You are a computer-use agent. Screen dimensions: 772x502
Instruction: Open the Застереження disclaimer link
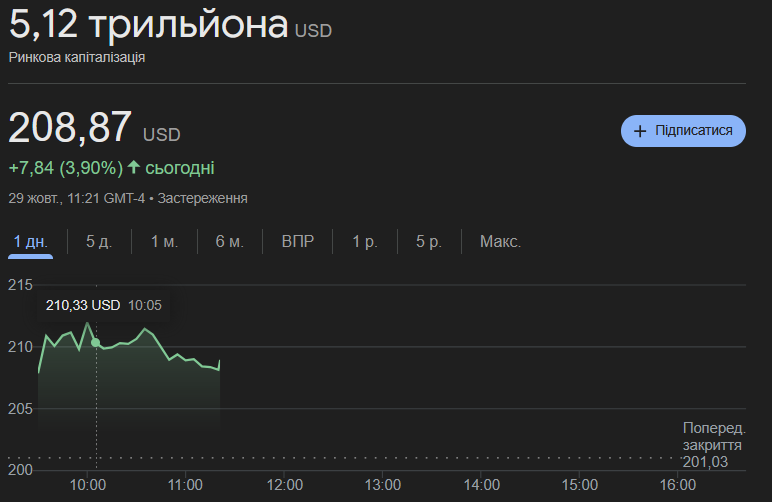tap(202, 198)
